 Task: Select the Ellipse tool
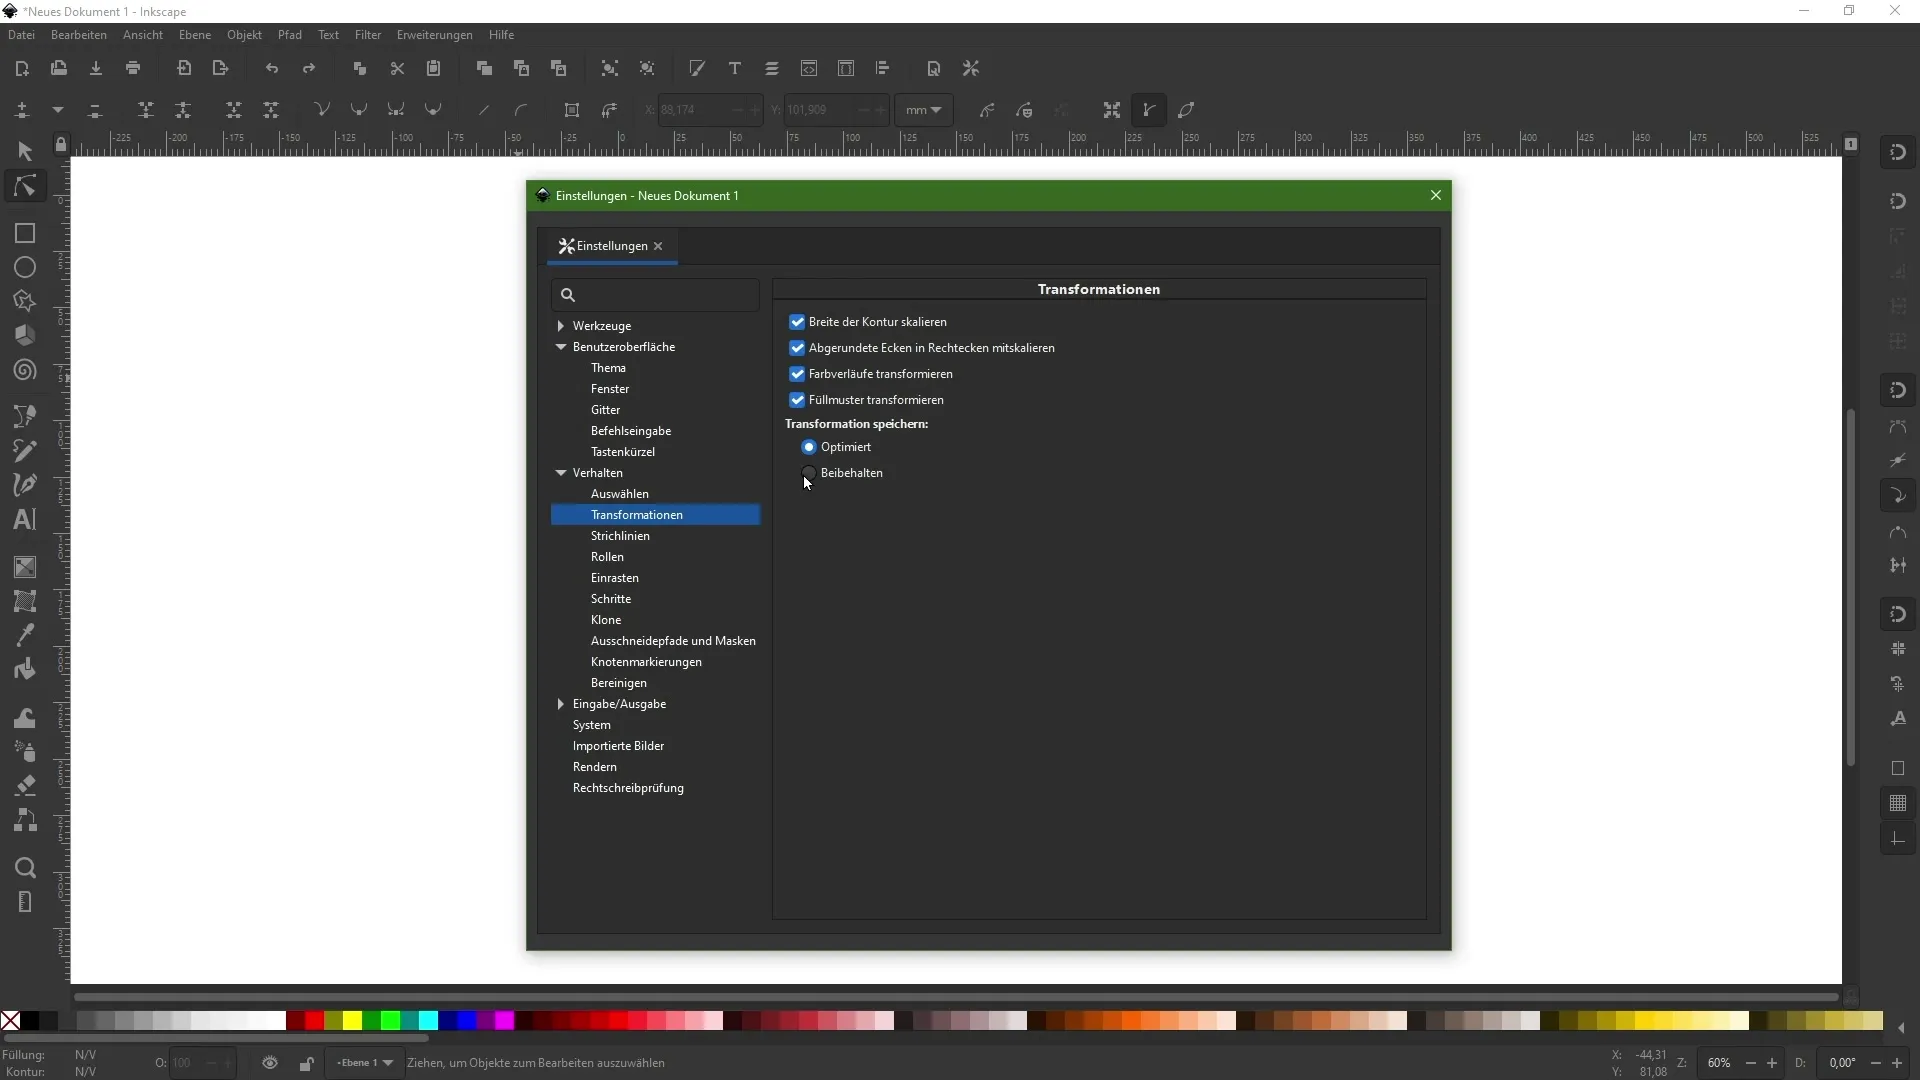click(25, 268)
